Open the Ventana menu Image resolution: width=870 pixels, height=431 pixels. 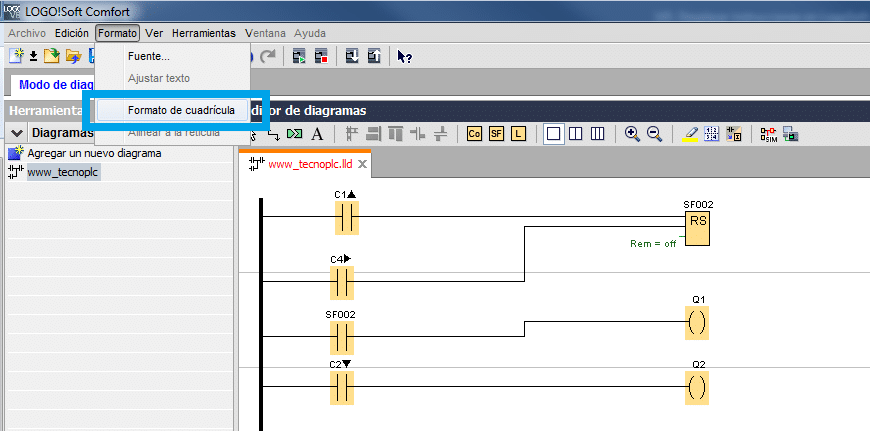pos(265,33)
